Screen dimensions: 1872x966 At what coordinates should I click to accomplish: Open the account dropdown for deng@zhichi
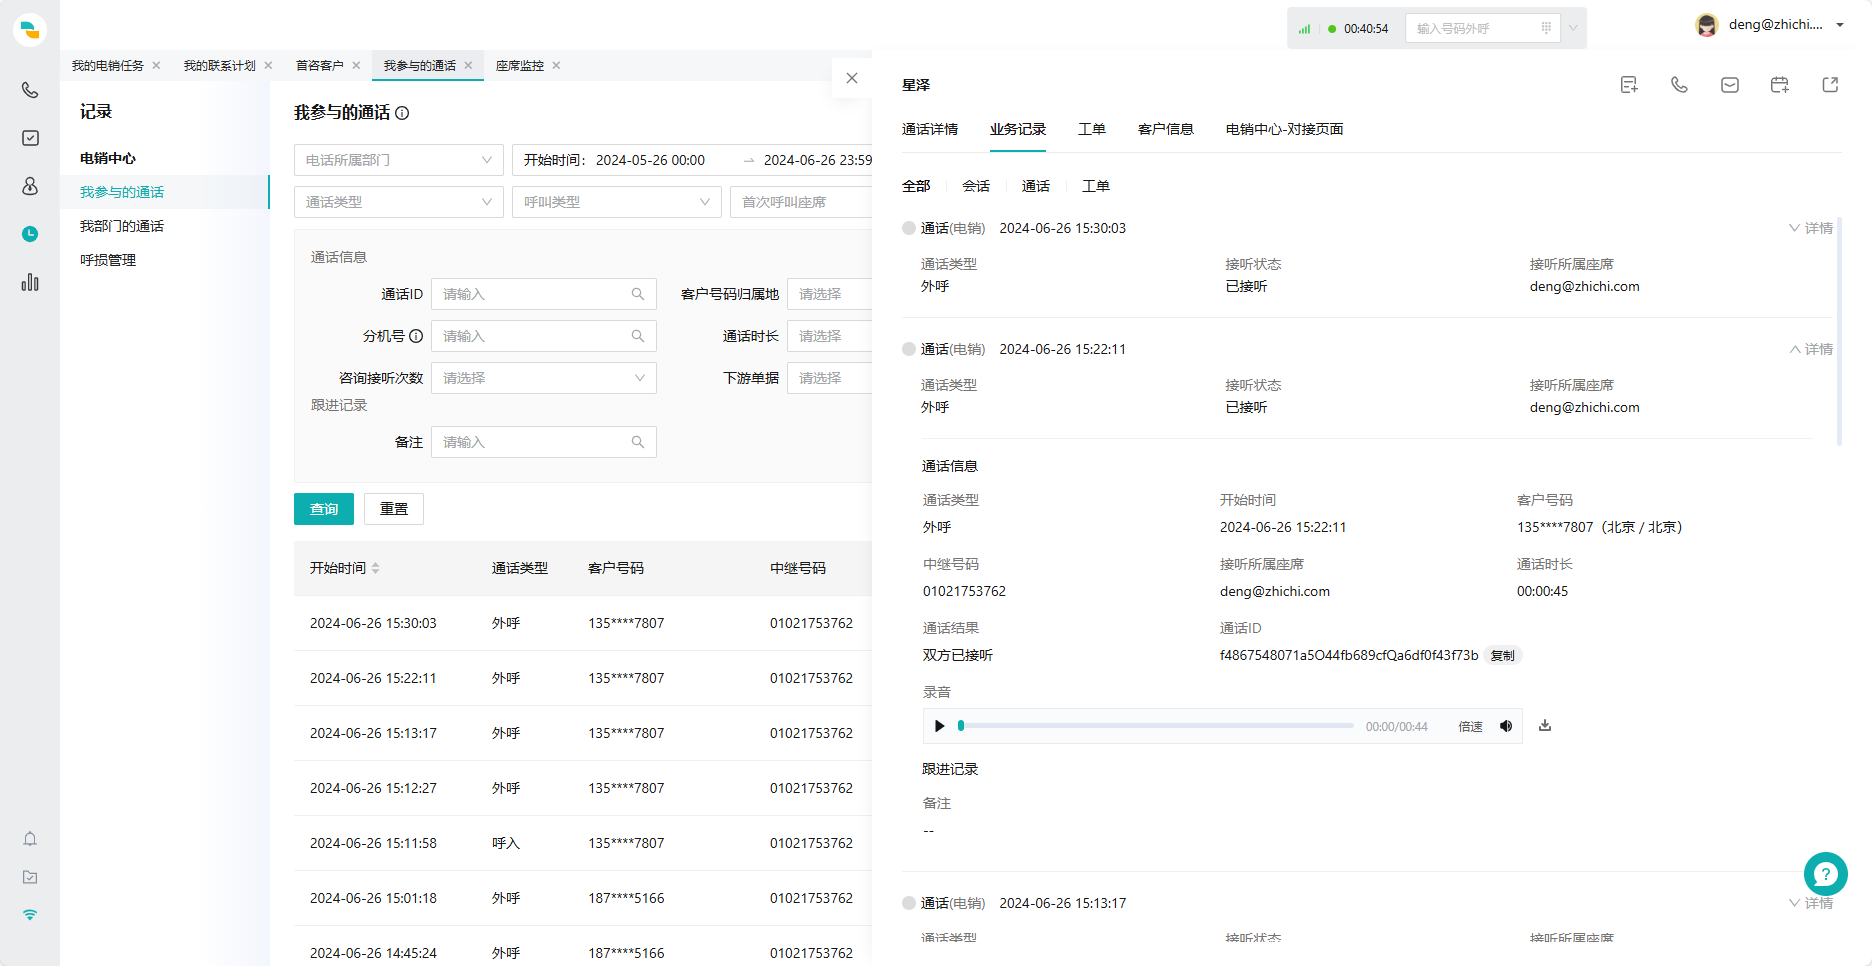(x=1770, y=25)
